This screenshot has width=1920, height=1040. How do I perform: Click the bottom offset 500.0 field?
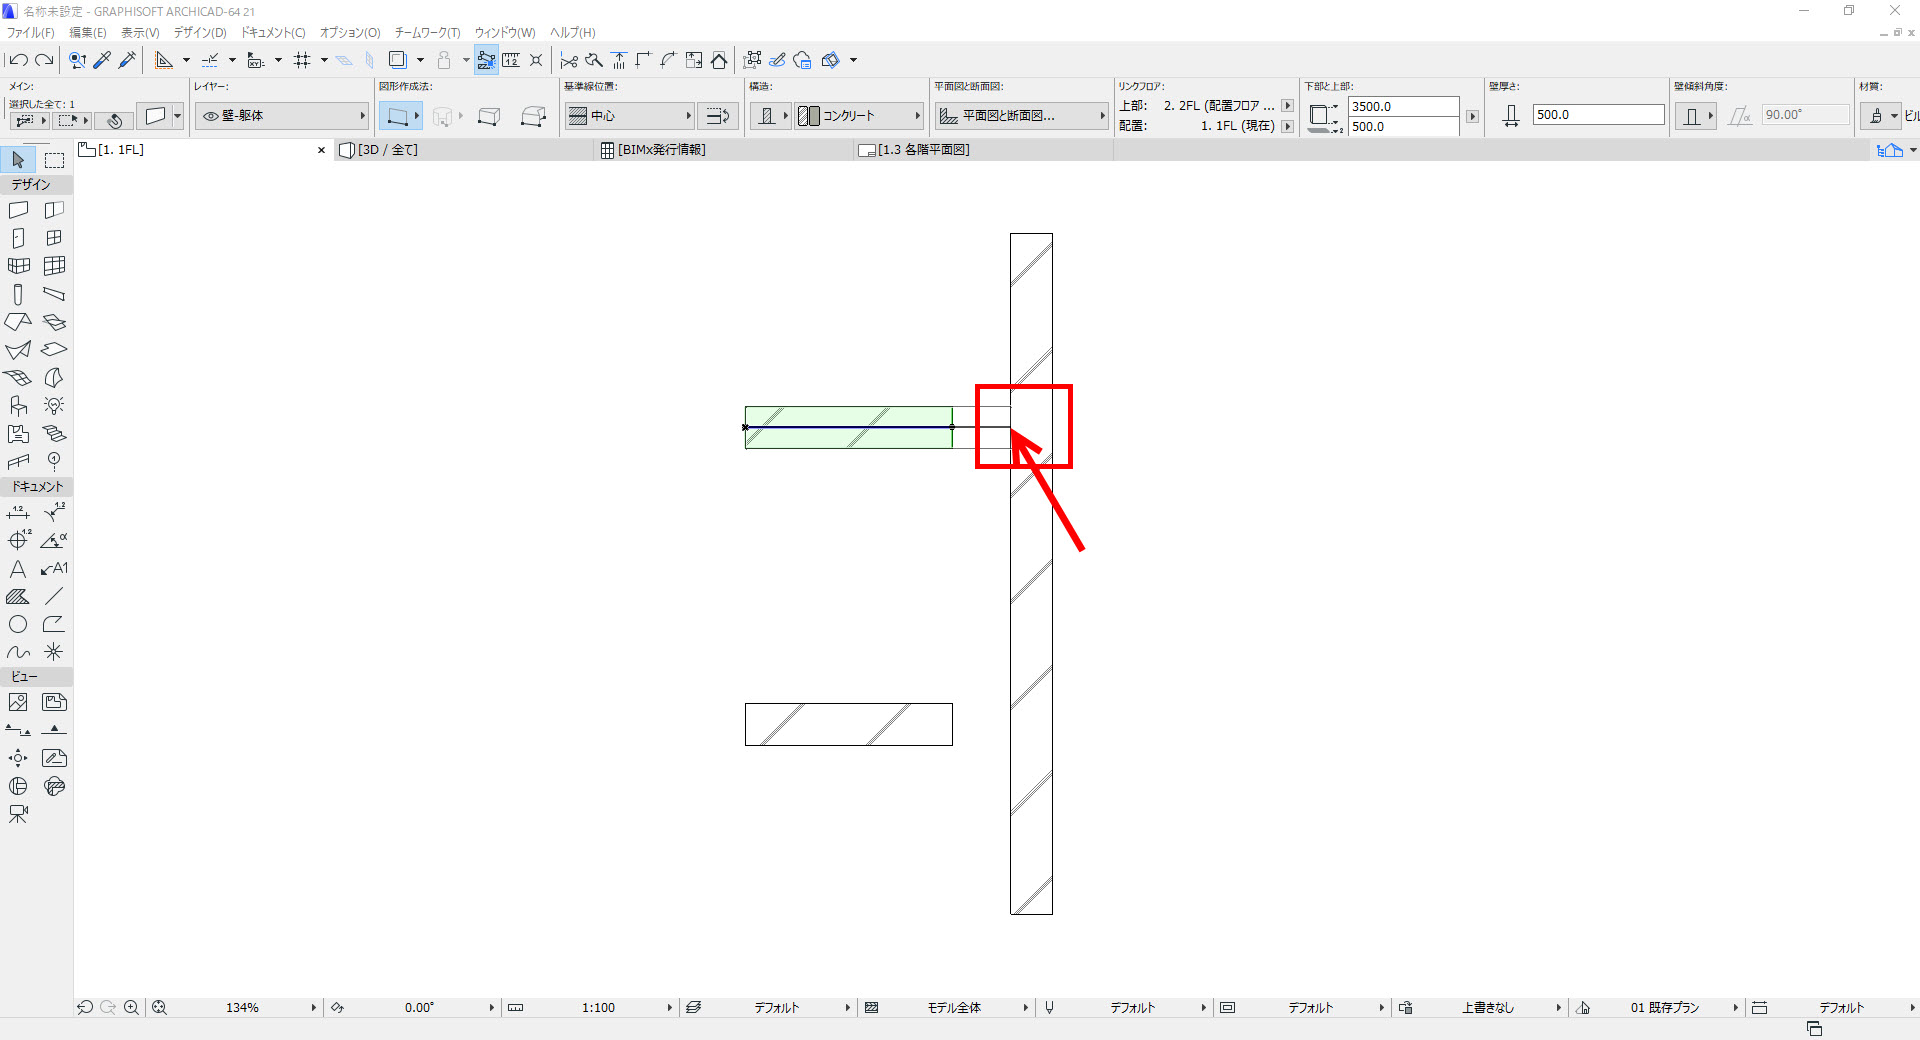click(1403, 127)
